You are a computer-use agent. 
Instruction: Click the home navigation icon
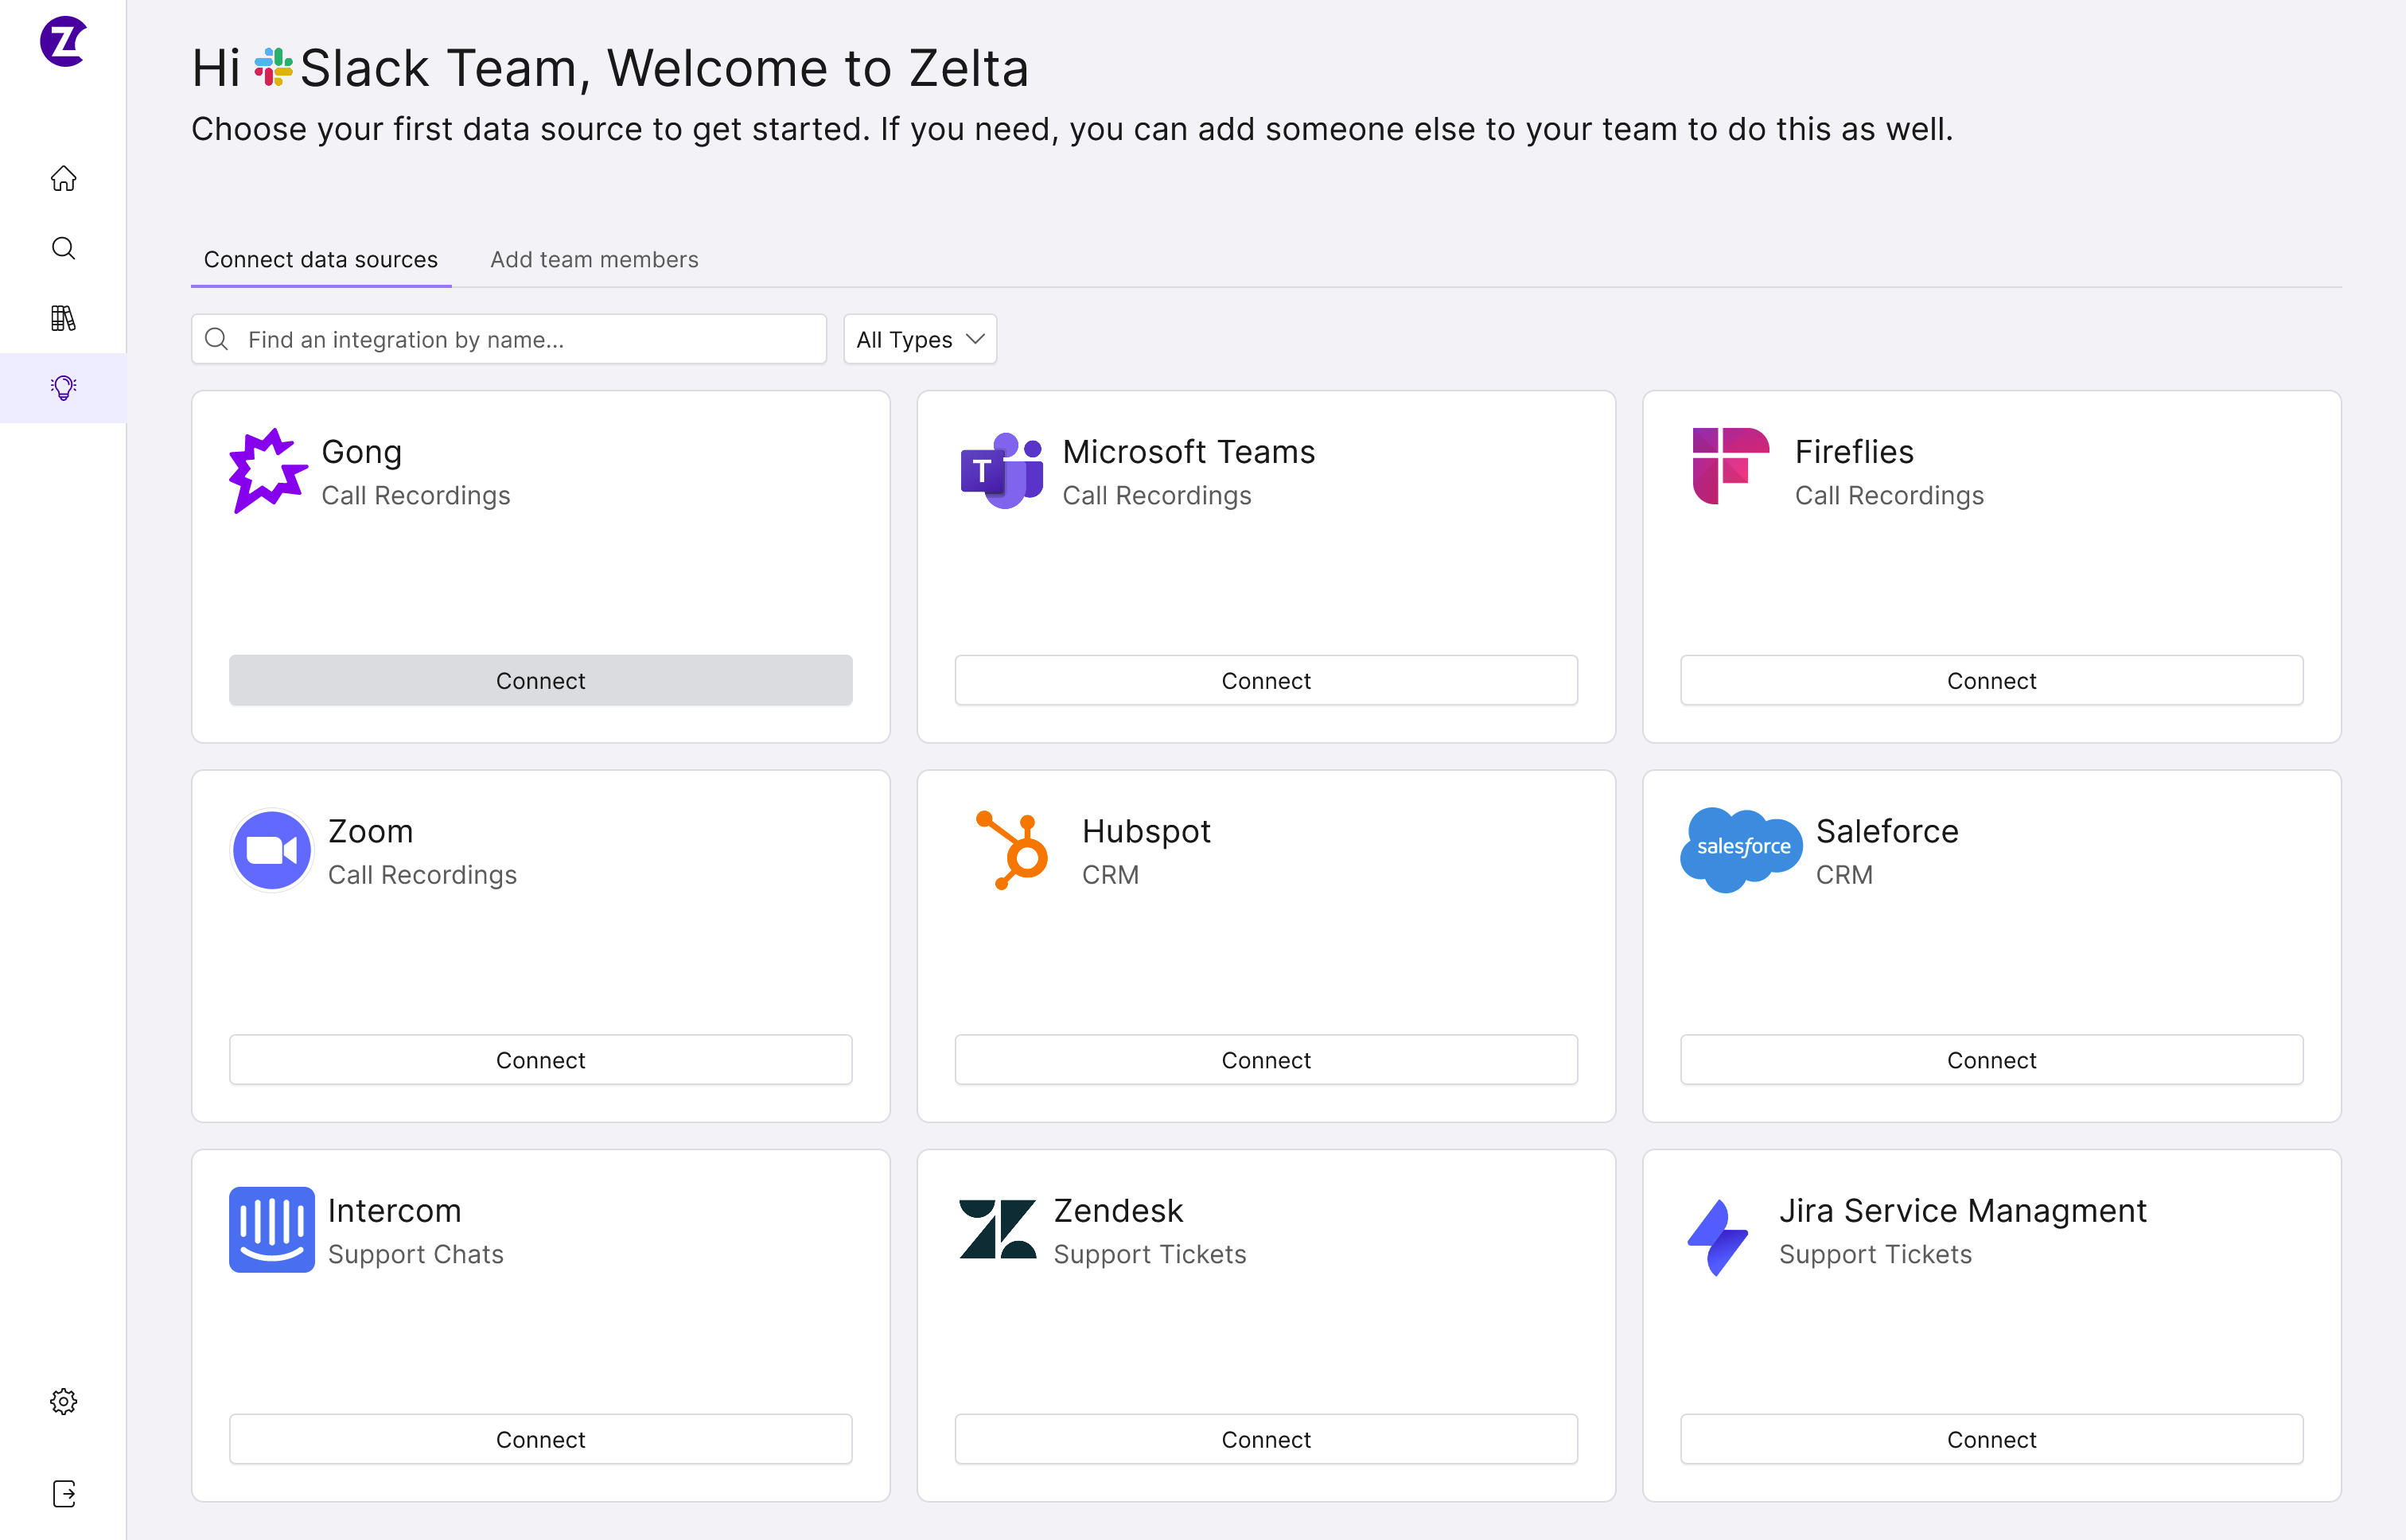63,177
